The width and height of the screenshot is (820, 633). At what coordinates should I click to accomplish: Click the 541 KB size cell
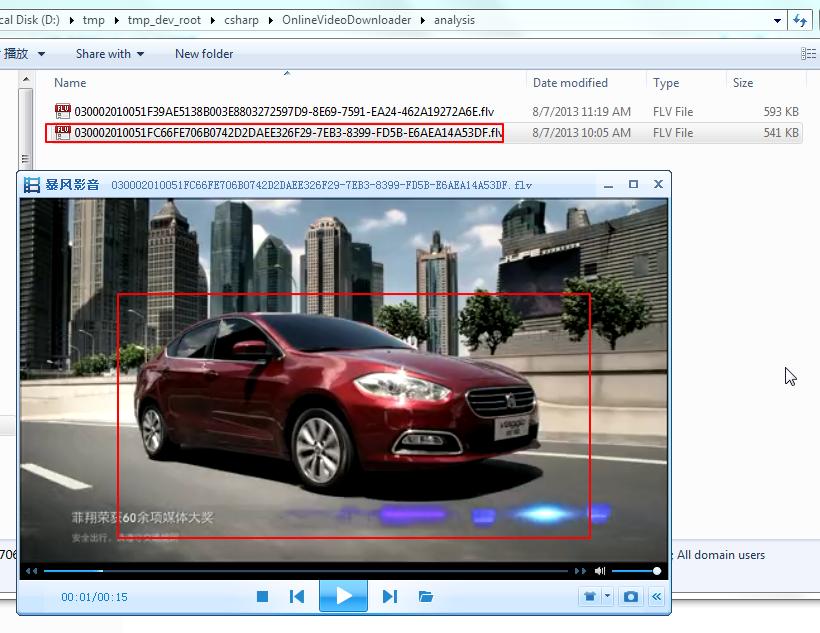781,133
